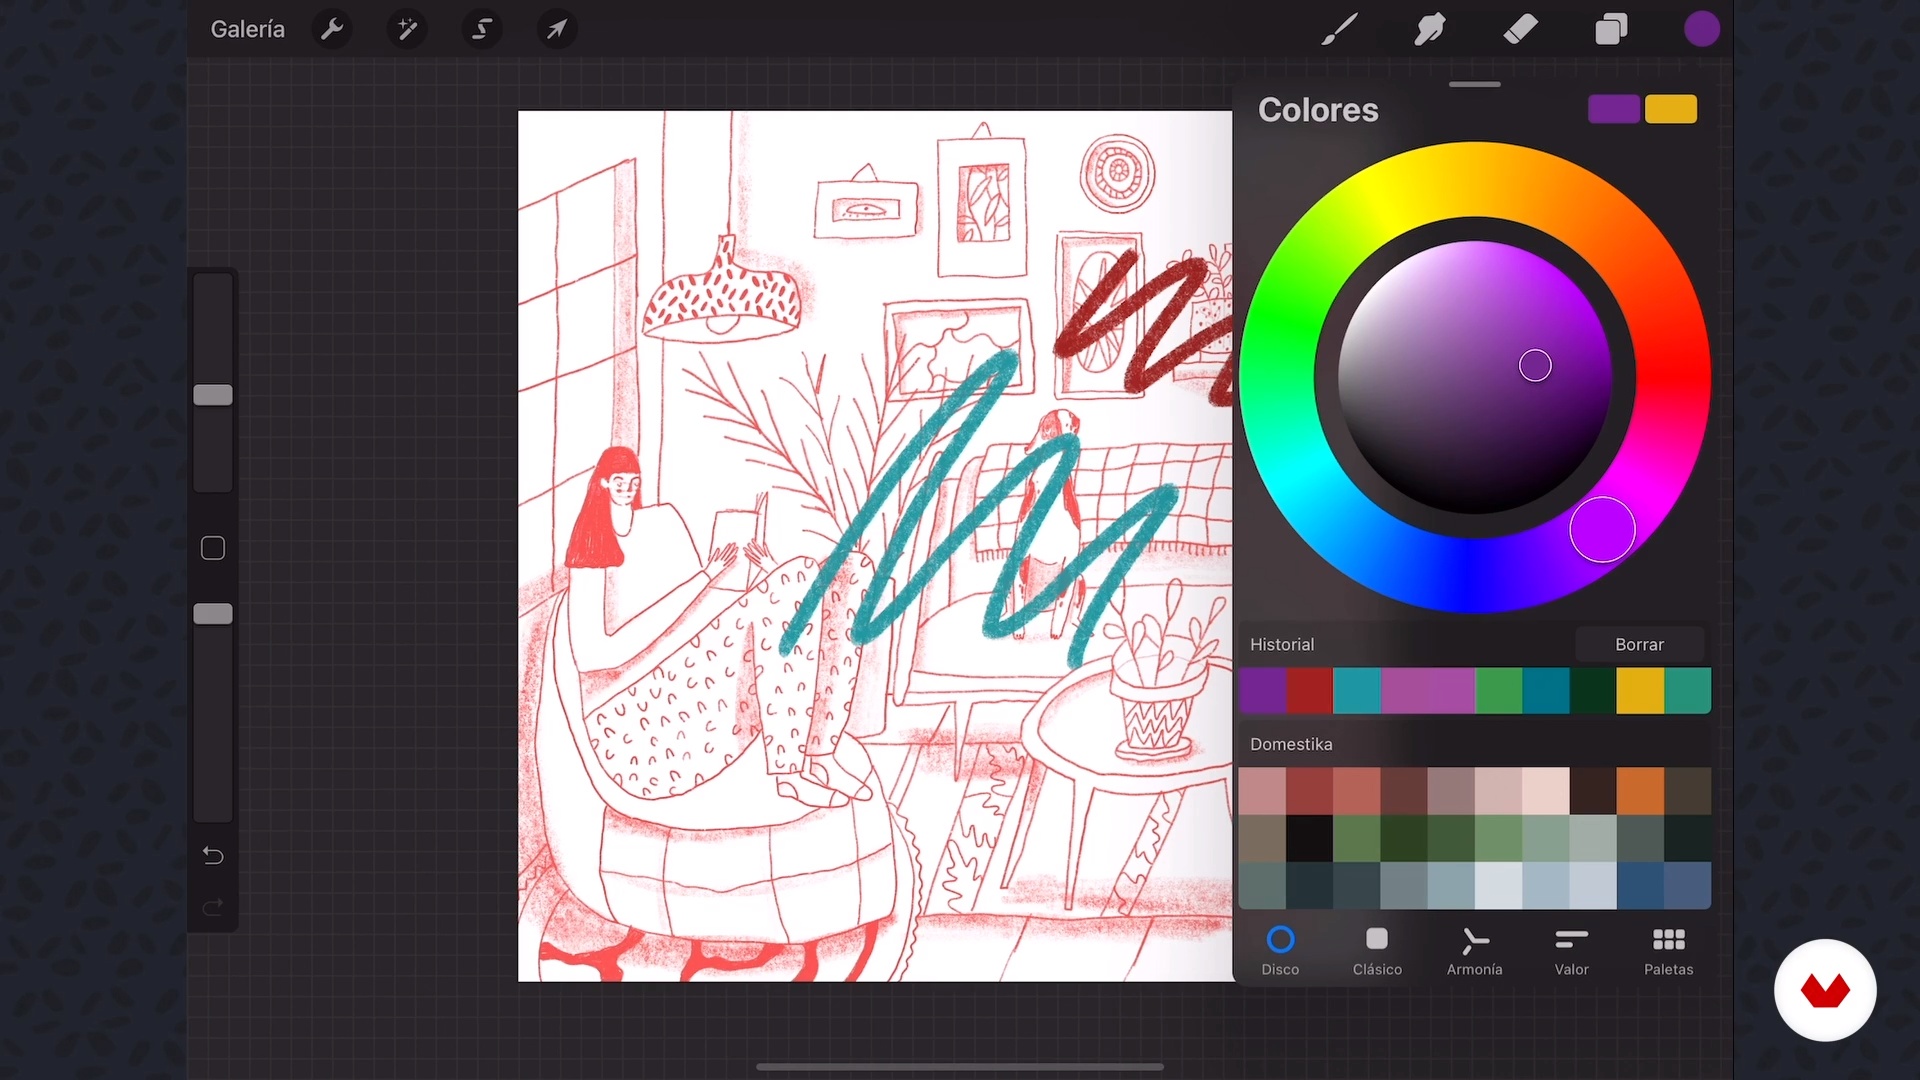Undo the last stroke with arrow
1920x1080 pixels.
pos(213,856)
